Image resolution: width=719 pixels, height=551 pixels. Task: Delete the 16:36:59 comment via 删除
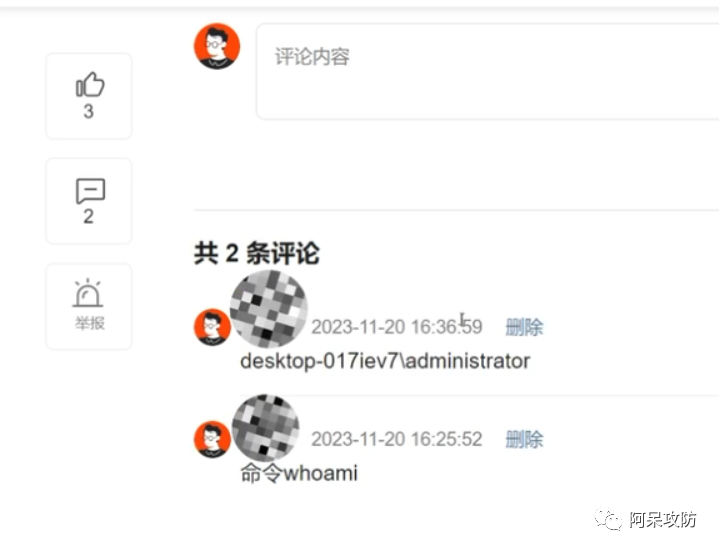[x=524, y=327]
